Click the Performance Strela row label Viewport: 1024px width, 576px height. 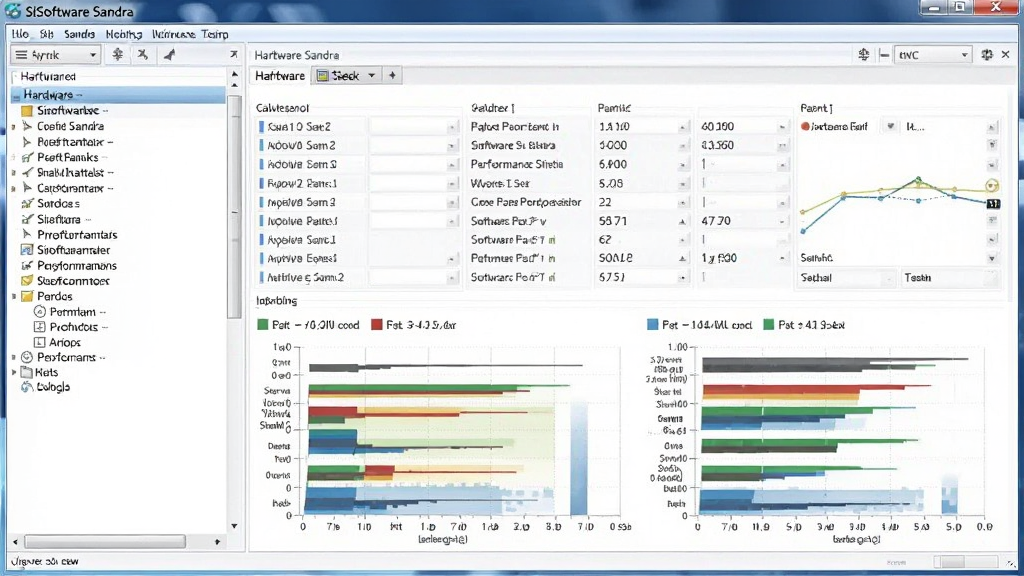point(517,165)
